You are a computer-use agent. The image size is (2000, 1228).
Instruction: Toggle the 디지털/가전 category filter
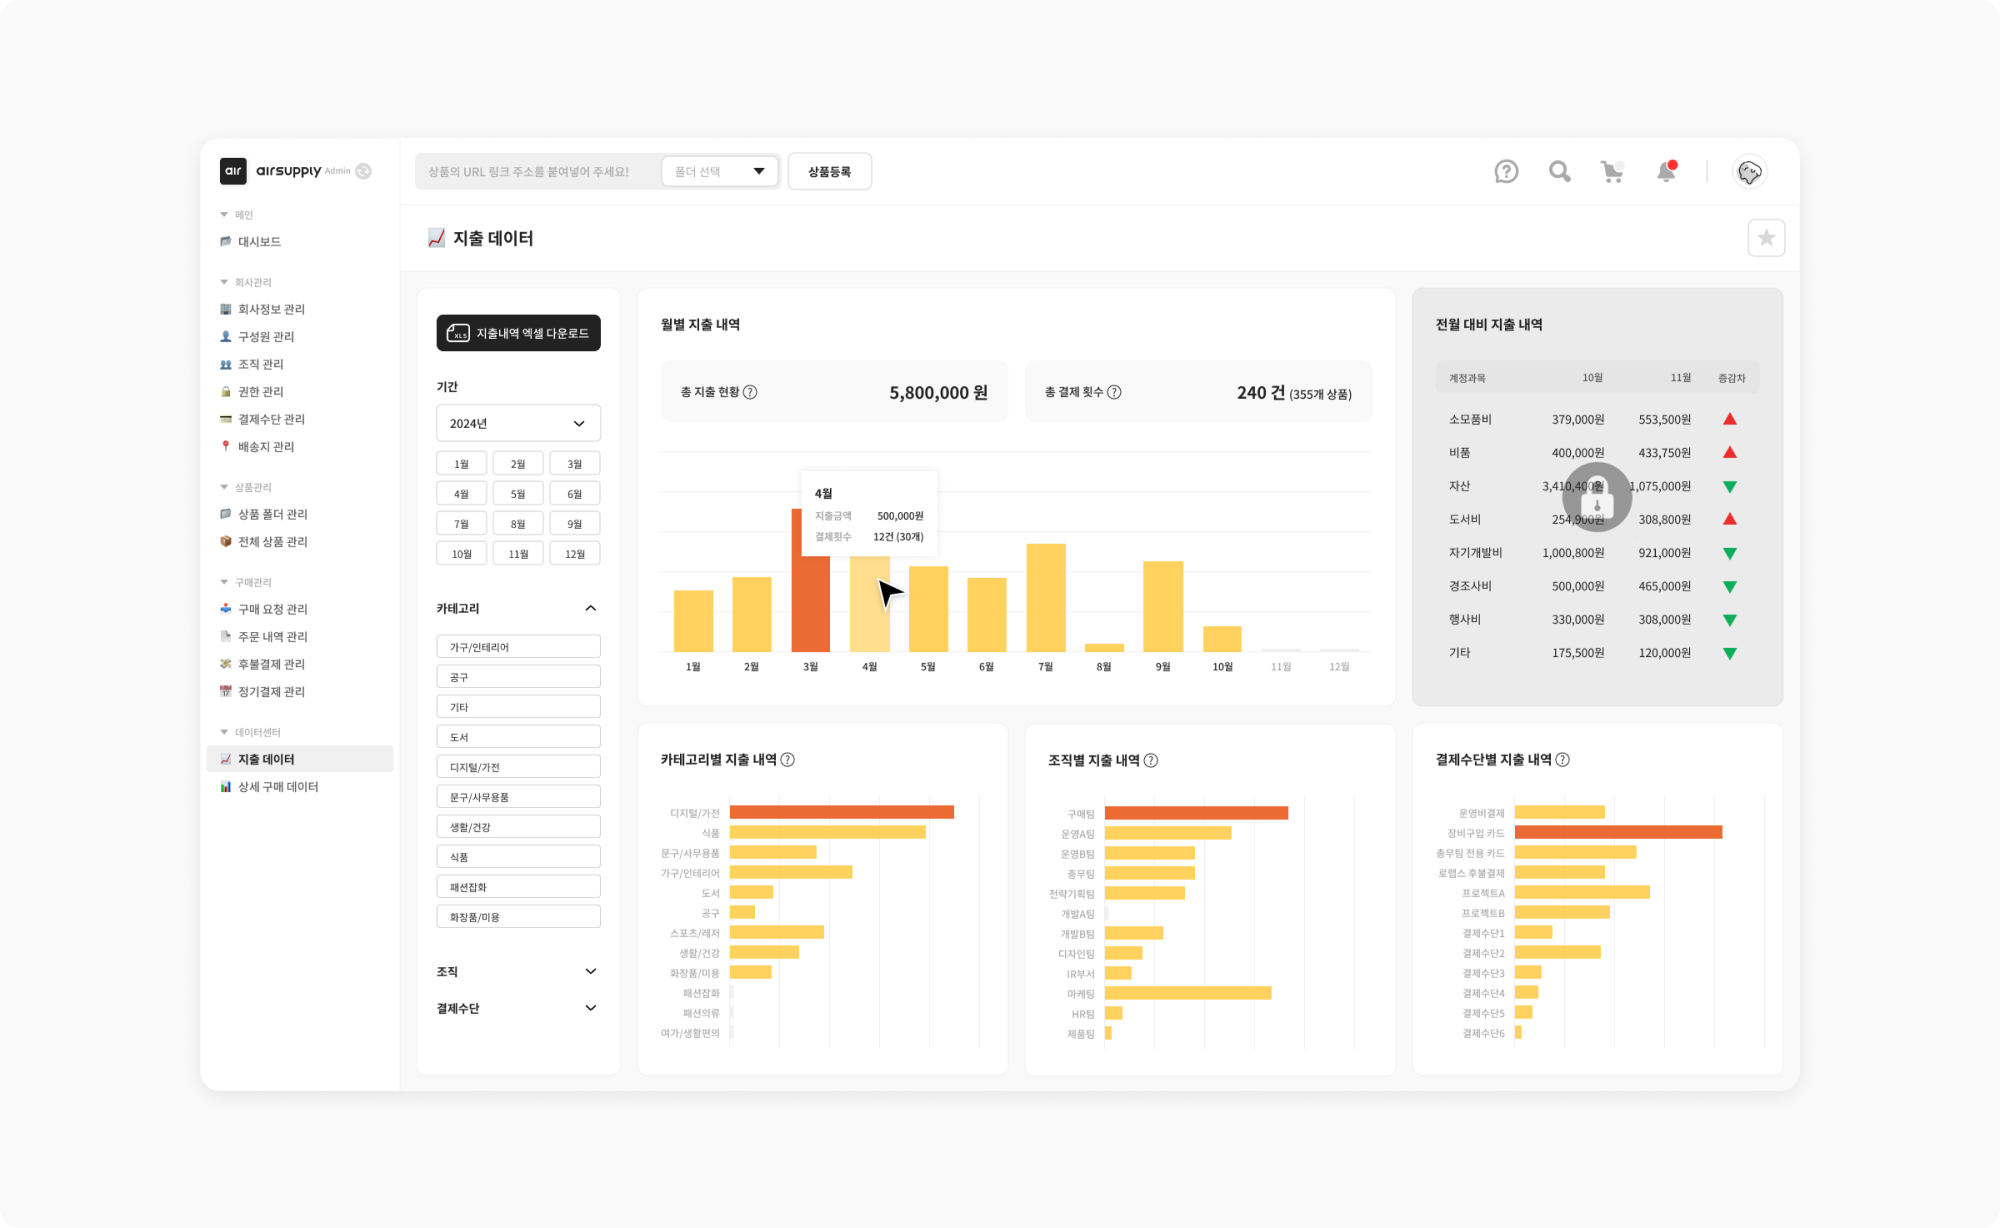pos(518,767)
